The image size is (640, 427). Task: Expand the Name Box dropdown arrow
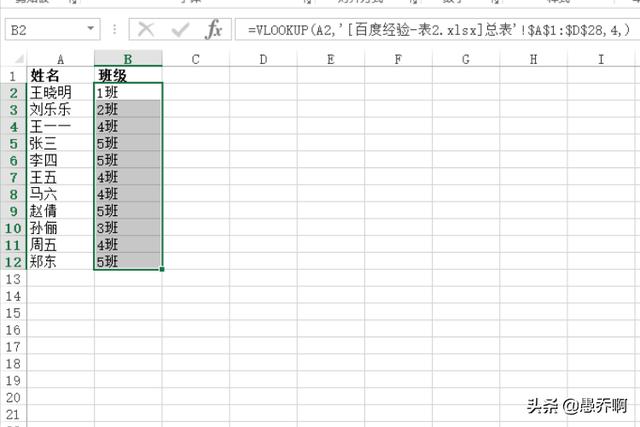92,29
